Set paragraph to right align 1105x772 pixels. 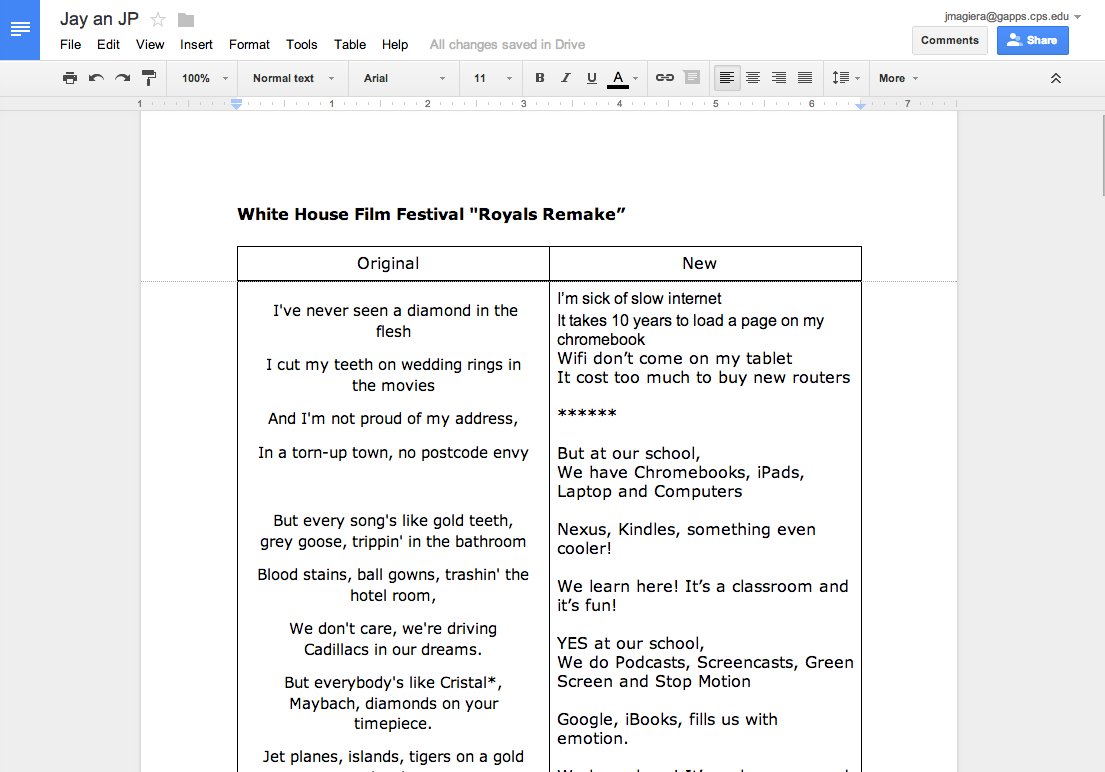[x=779, y=78]
